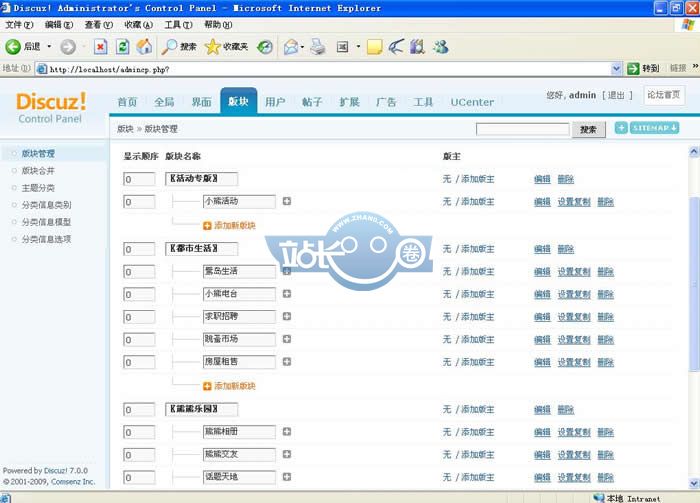Click the search input field in header
The image size is (700, 503).
(x=523, y=129)
